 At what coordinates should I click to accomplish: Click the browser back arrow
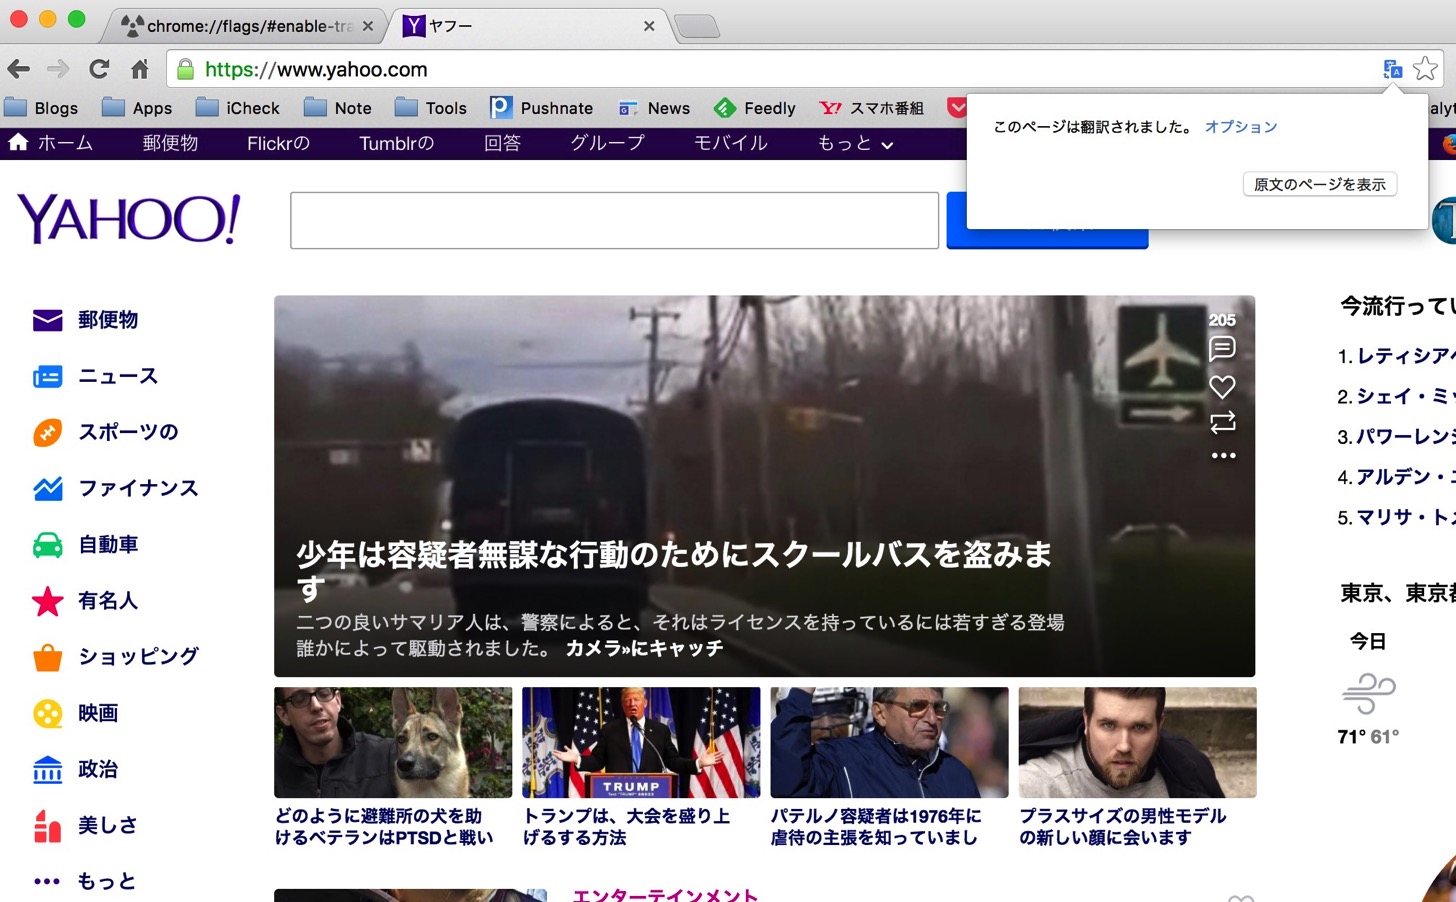pyautogui.click(x=19, y=69)
